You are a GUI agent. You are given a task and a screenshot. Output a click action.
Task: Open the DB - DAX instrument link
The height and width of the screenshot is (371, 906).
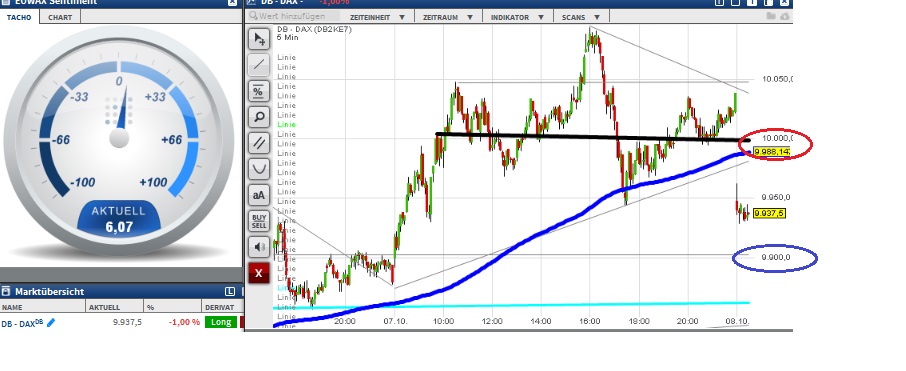(22, 323)
